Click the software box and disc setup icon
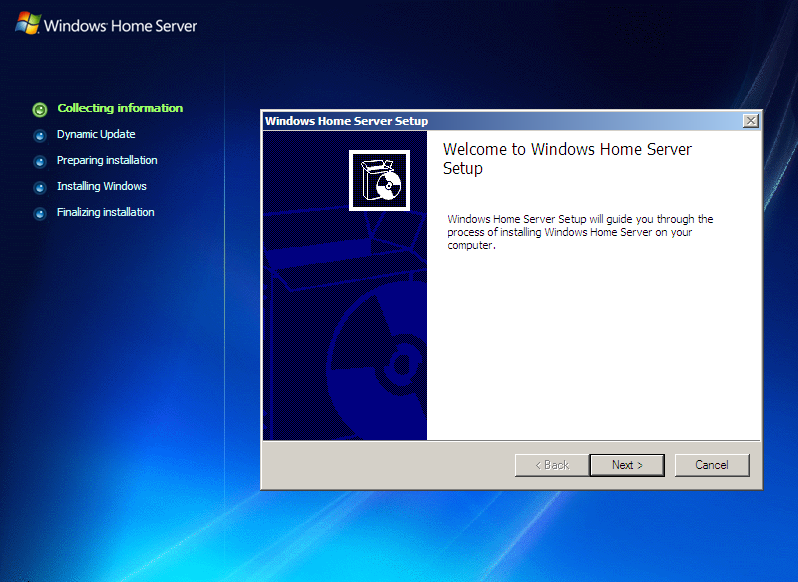The image size is (798, 582). pos(379,180)
